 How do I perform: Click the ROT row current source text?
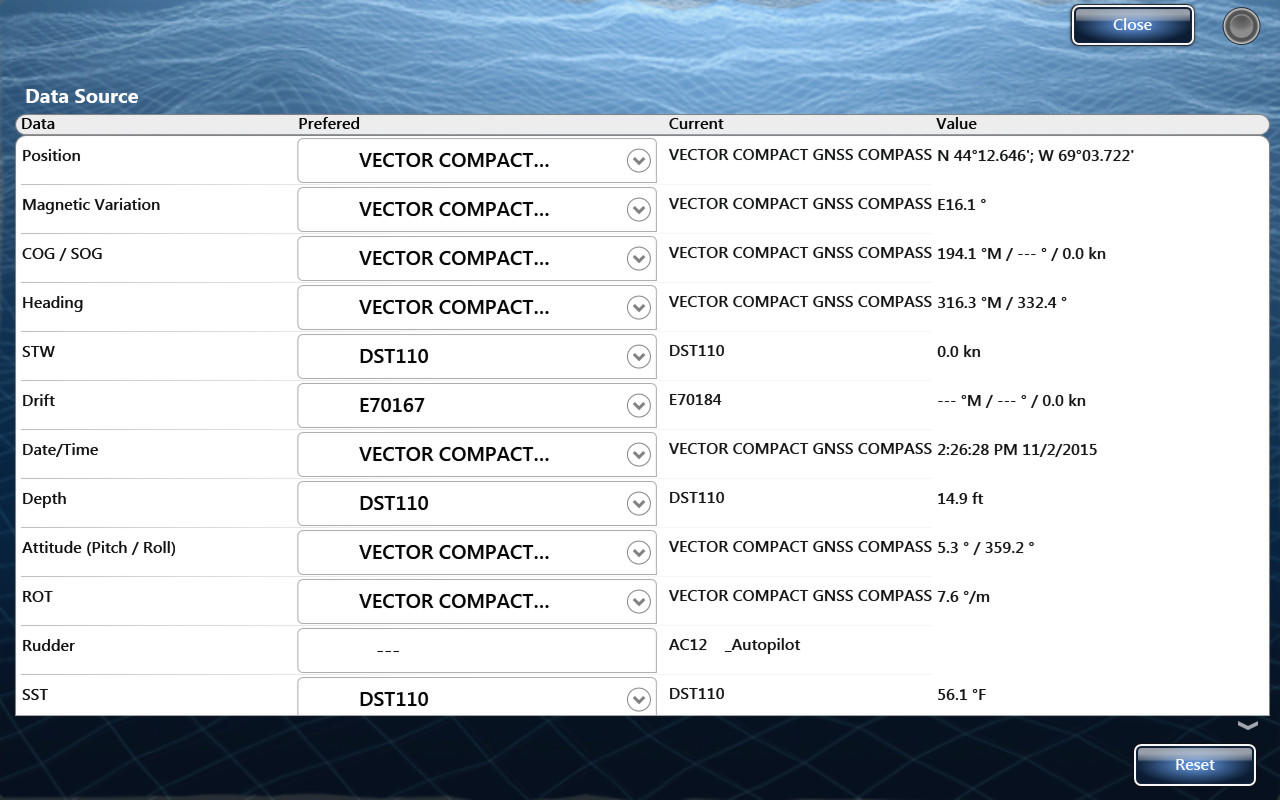tap(800, 595)
